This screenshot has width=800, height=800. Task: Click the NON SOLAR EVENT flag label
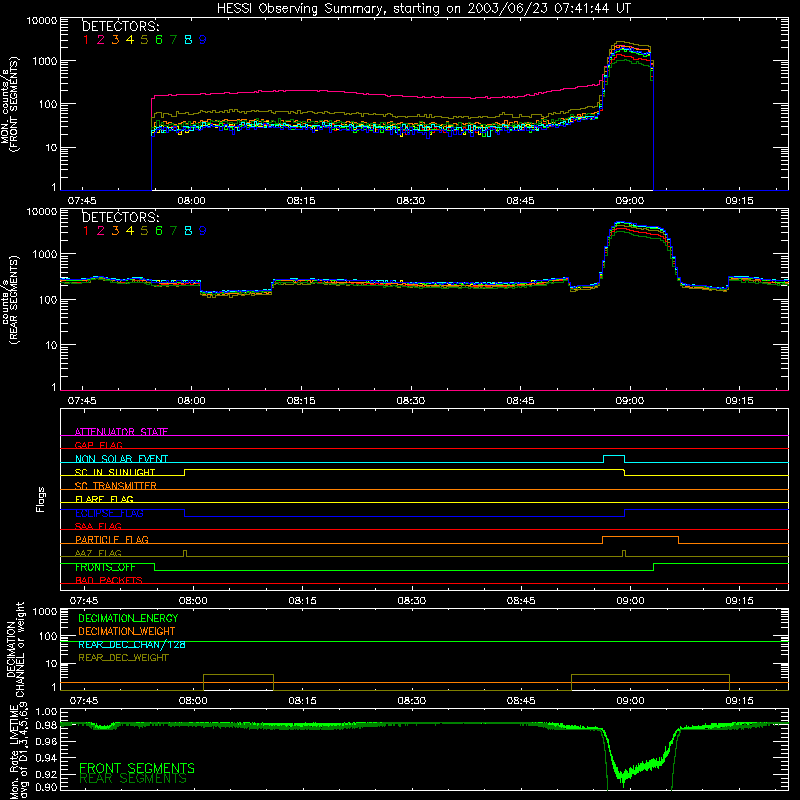tap(121, 459)
